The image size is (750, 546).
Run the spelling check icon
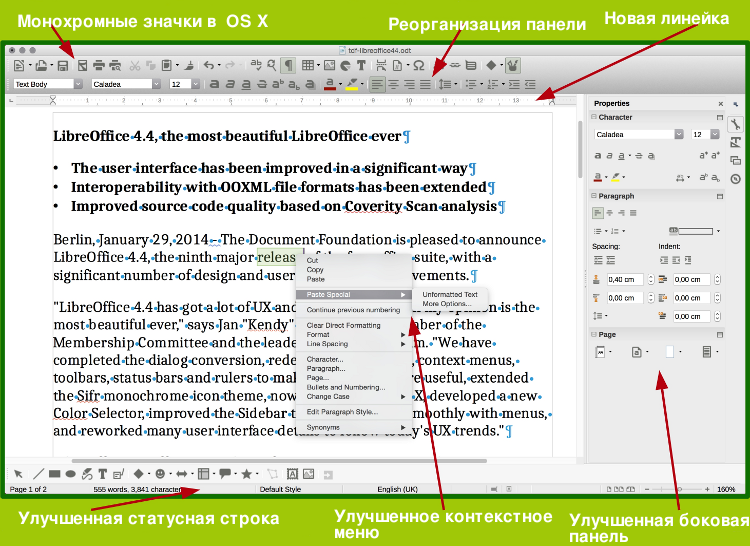tap(256, 66)
